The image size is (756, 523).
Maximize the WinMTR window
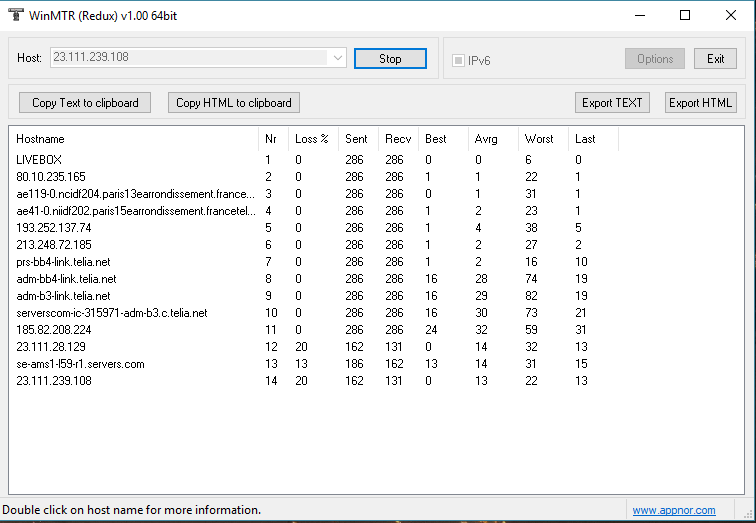[x=685, y=16]
